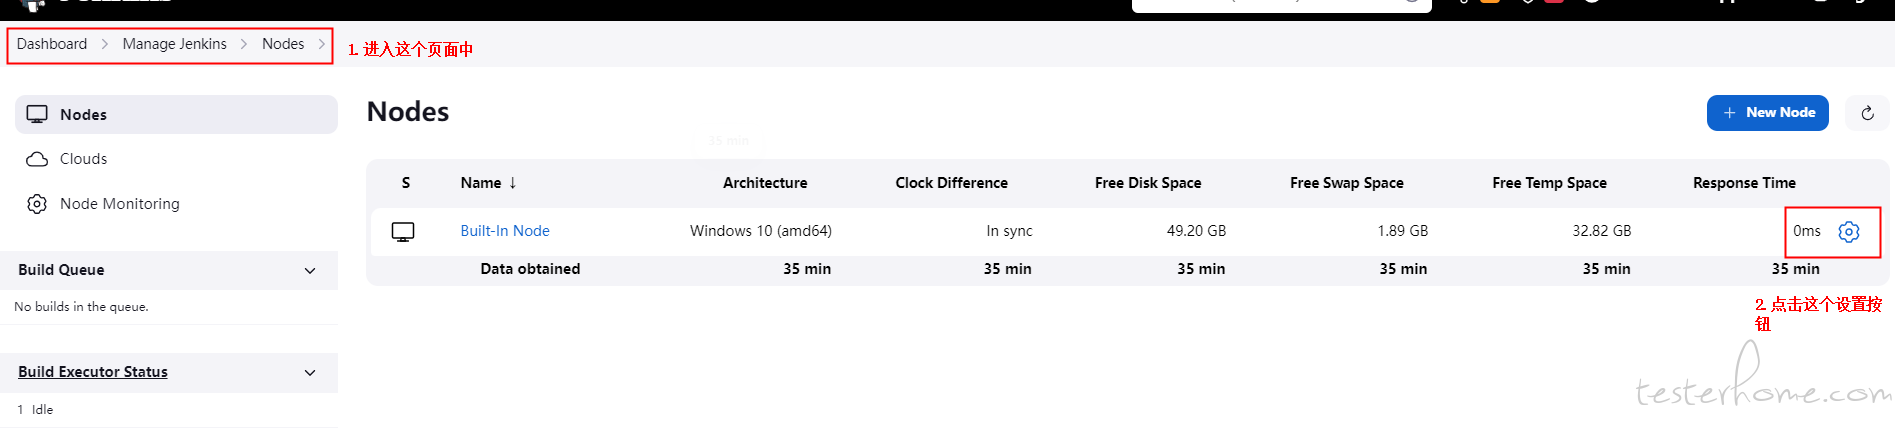Click the Free Disk Space column header
1895x431 pixels.
pyautogui.click(x=1148, y=183)
